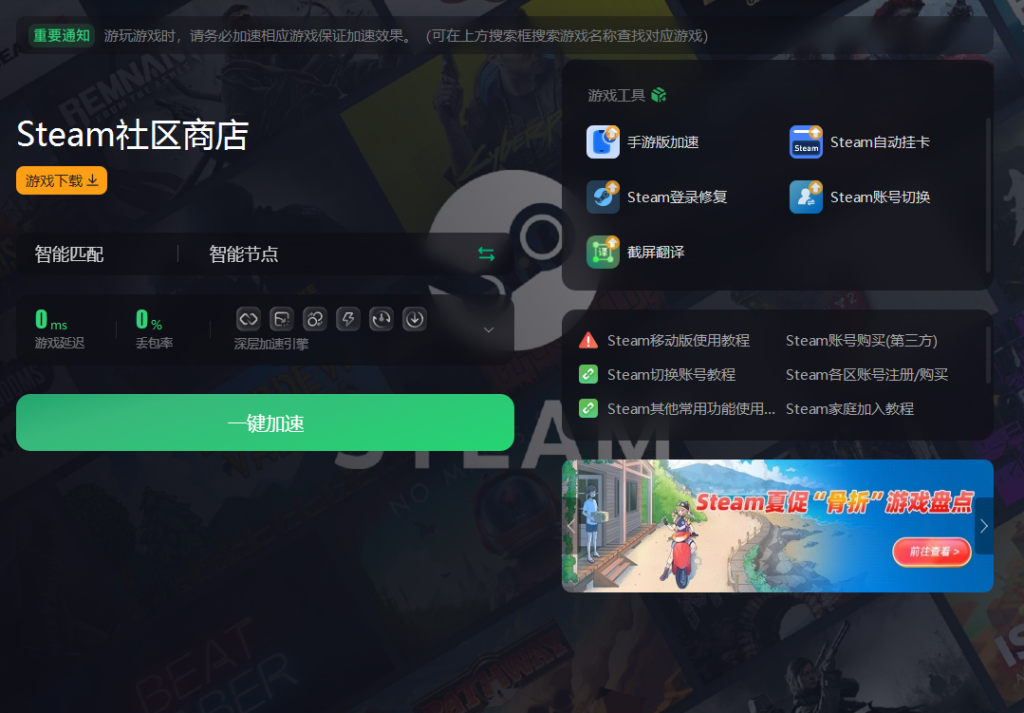
Task: Open Steam账号购买(第三方) link
Action: 861,340
